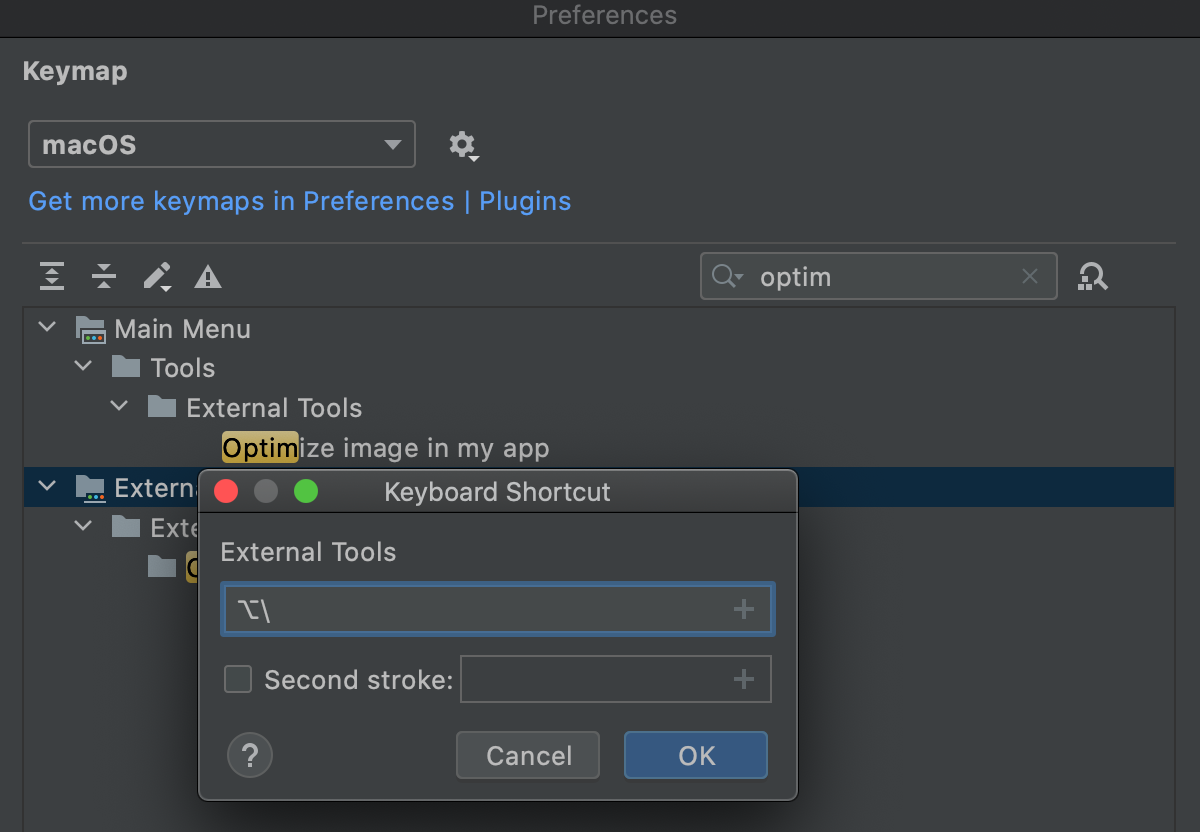Click Find Actions by Shortcut icon
Screen dimensions: 1200x832
pos(1092,276)
